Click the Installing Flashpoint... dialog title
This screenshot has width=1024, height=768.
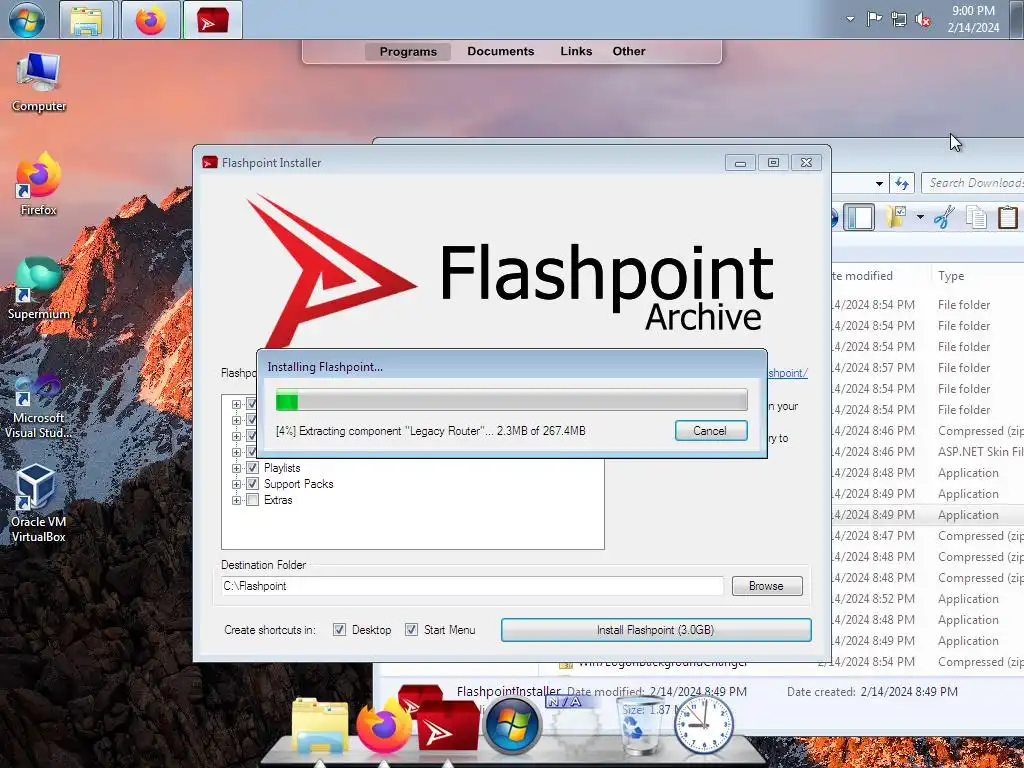pos(325,367)
